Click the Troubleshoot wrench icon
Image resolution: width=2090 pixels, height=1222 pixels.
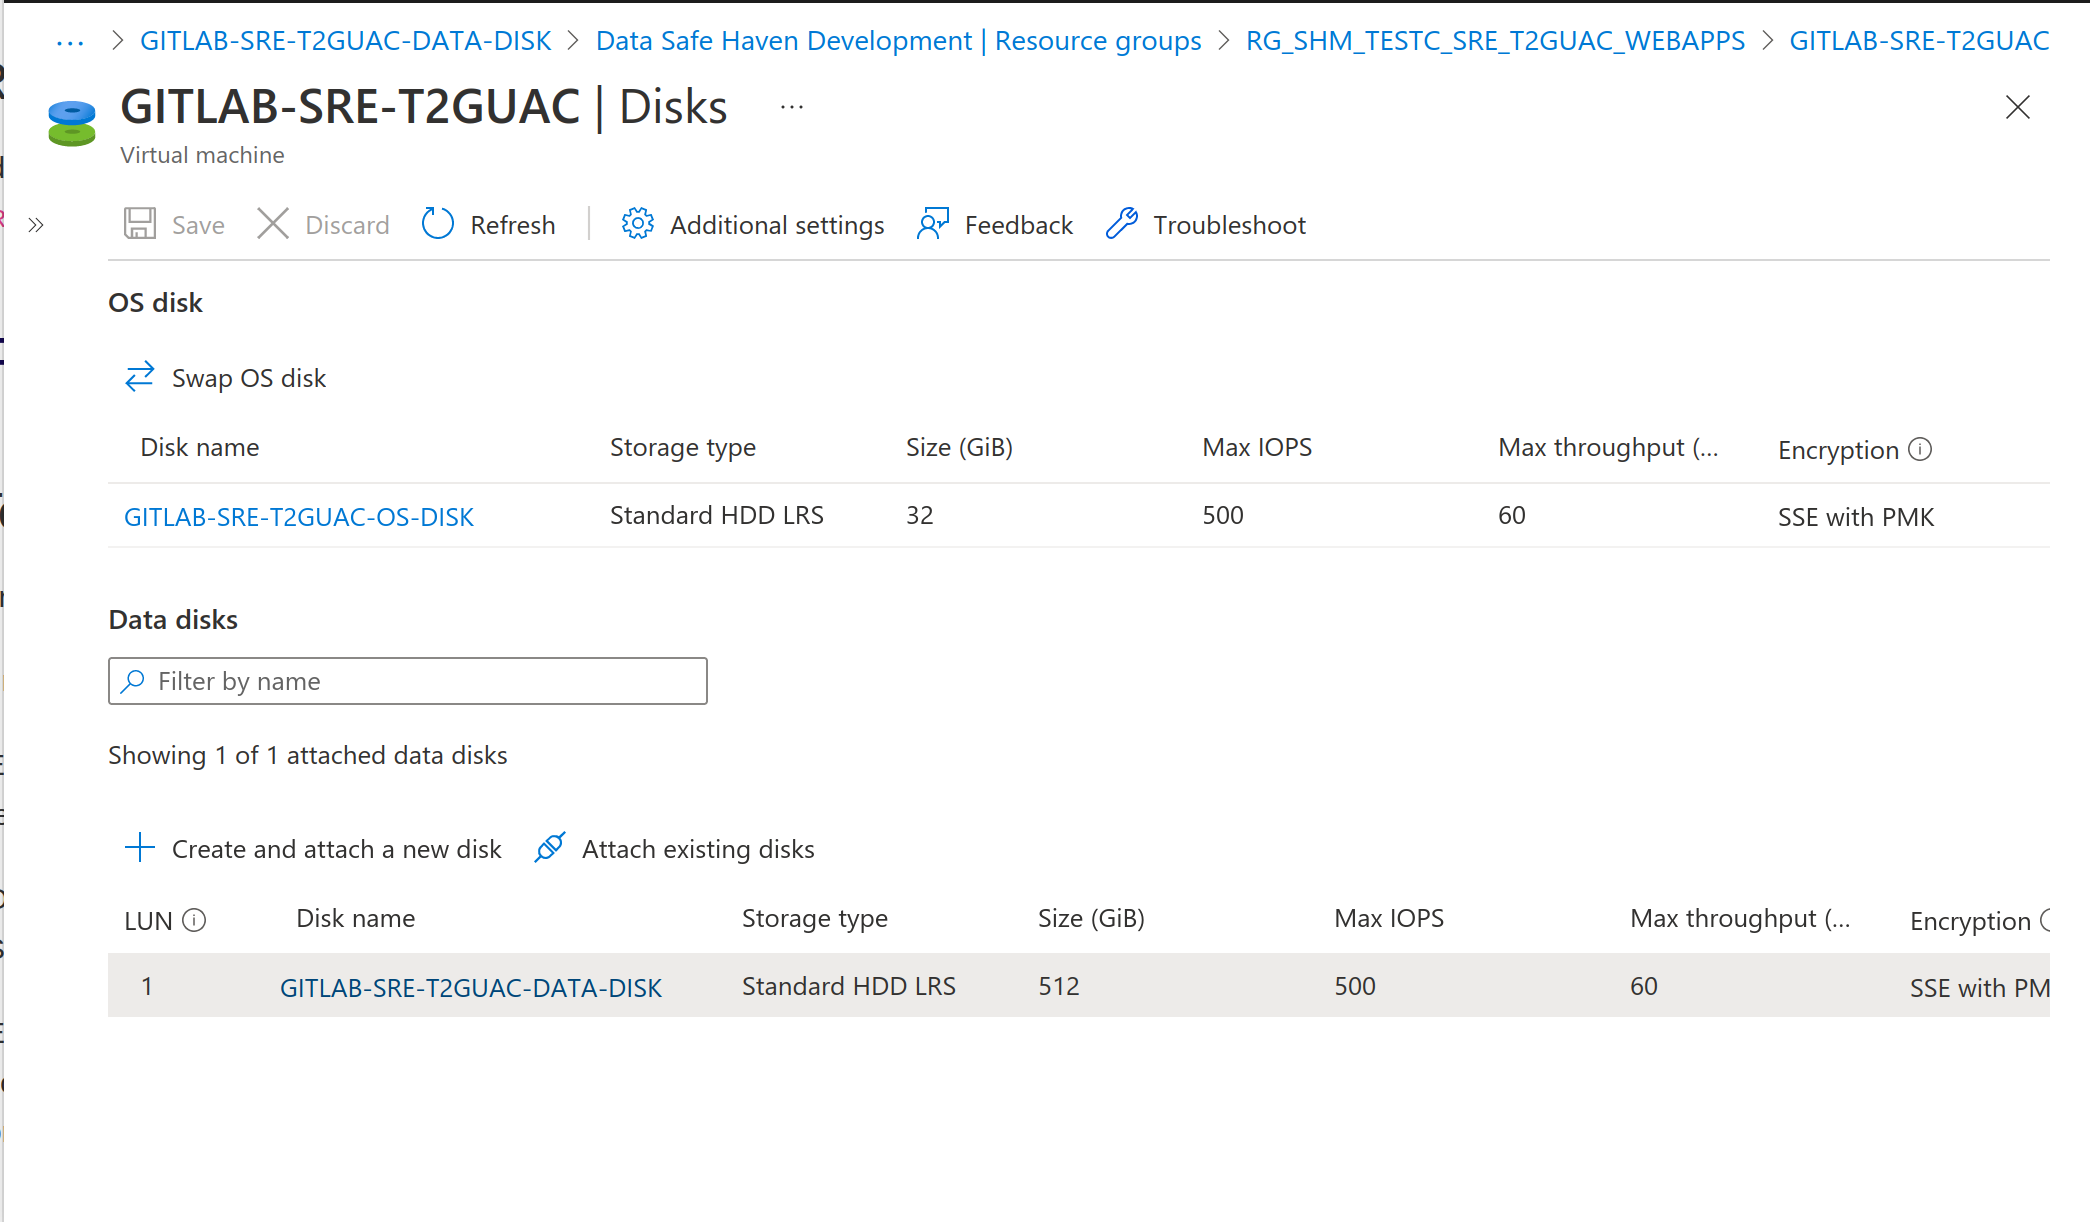[1122, 223]
